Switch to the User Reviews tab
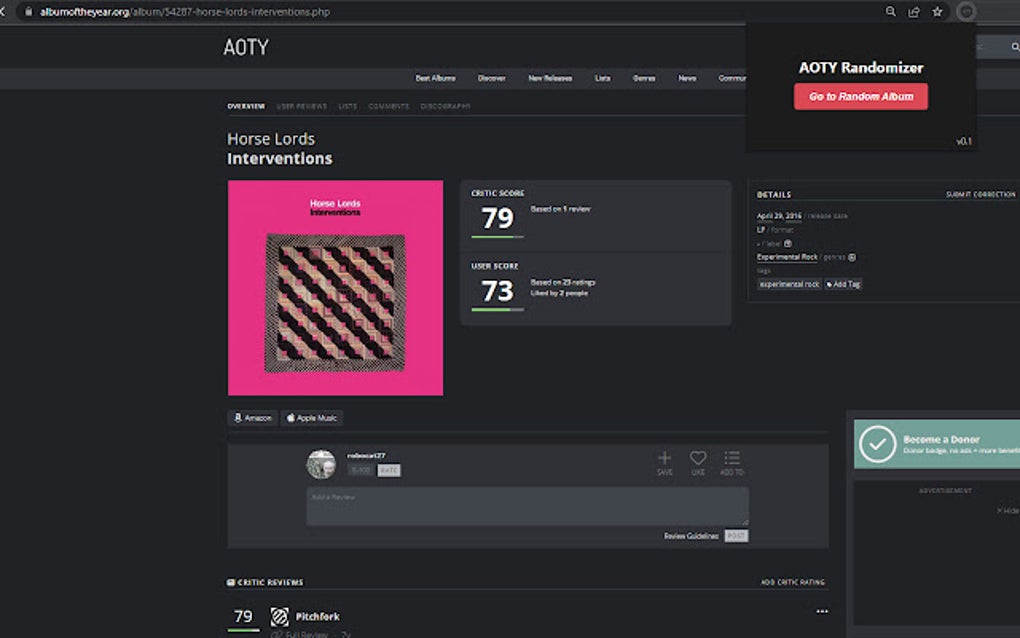The height and width of the screenshot is (638, 1020). pyautogui.click(x=302, y=106)
